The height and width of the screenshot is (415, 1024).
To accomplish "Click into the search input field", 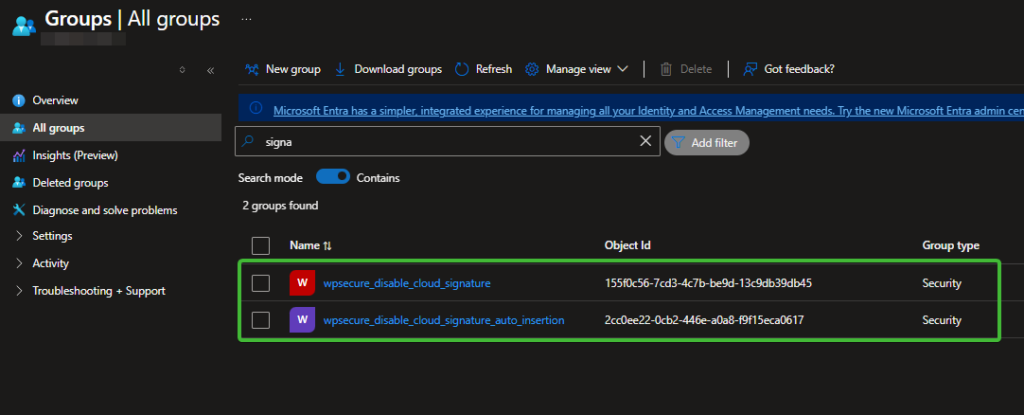I will (445, 142).
